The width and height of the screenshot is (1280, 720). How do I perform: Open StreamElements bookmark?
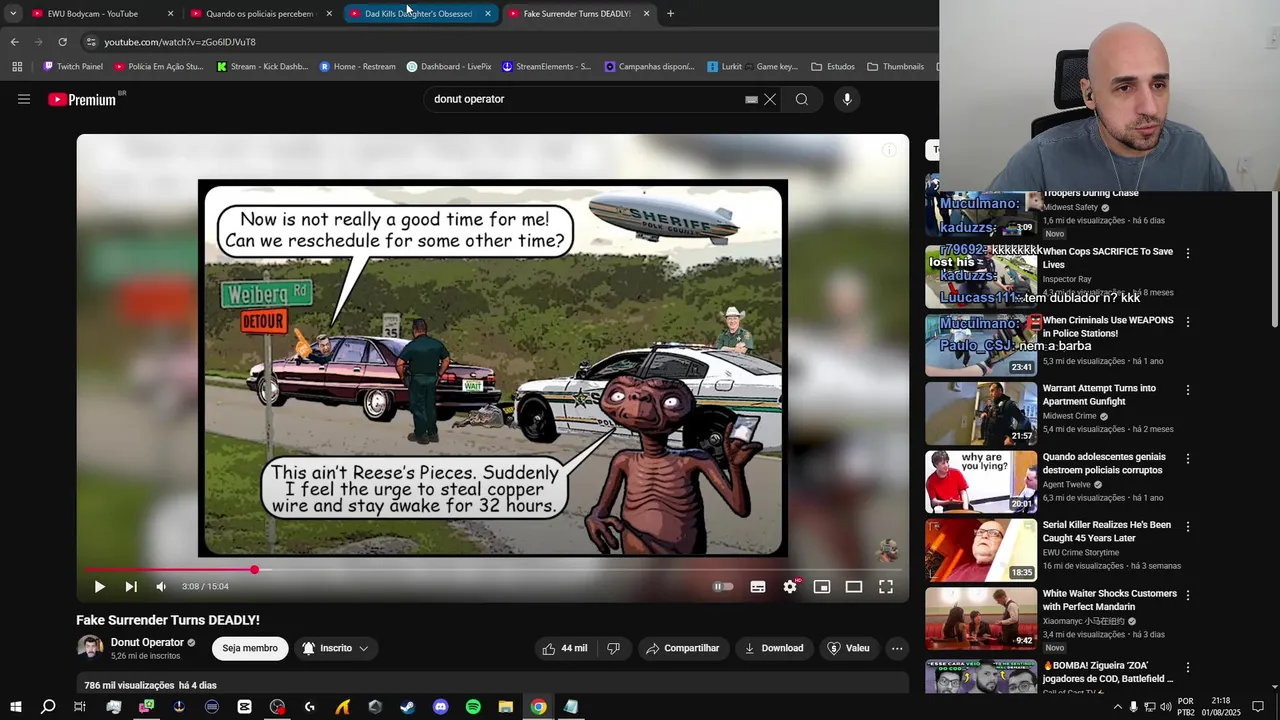[x=546, y=67]
